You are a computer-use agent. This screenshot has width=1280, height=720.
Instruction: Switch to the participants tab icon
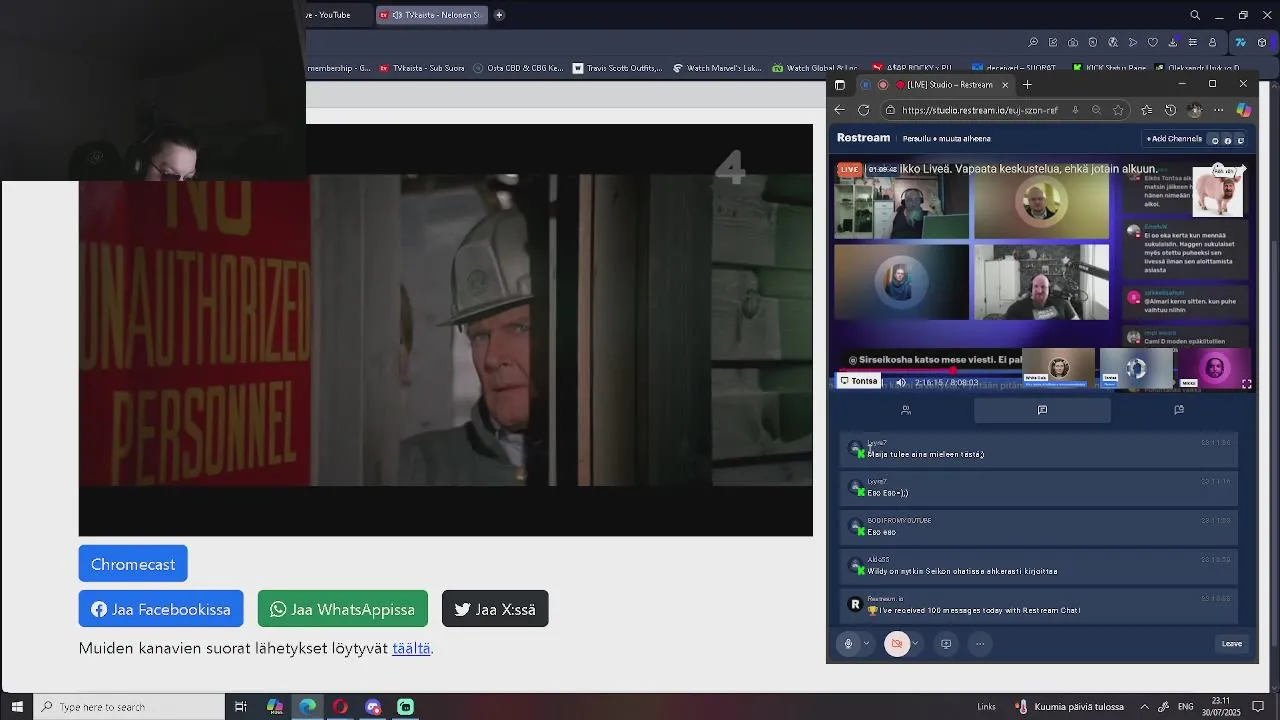pos(906,410)
